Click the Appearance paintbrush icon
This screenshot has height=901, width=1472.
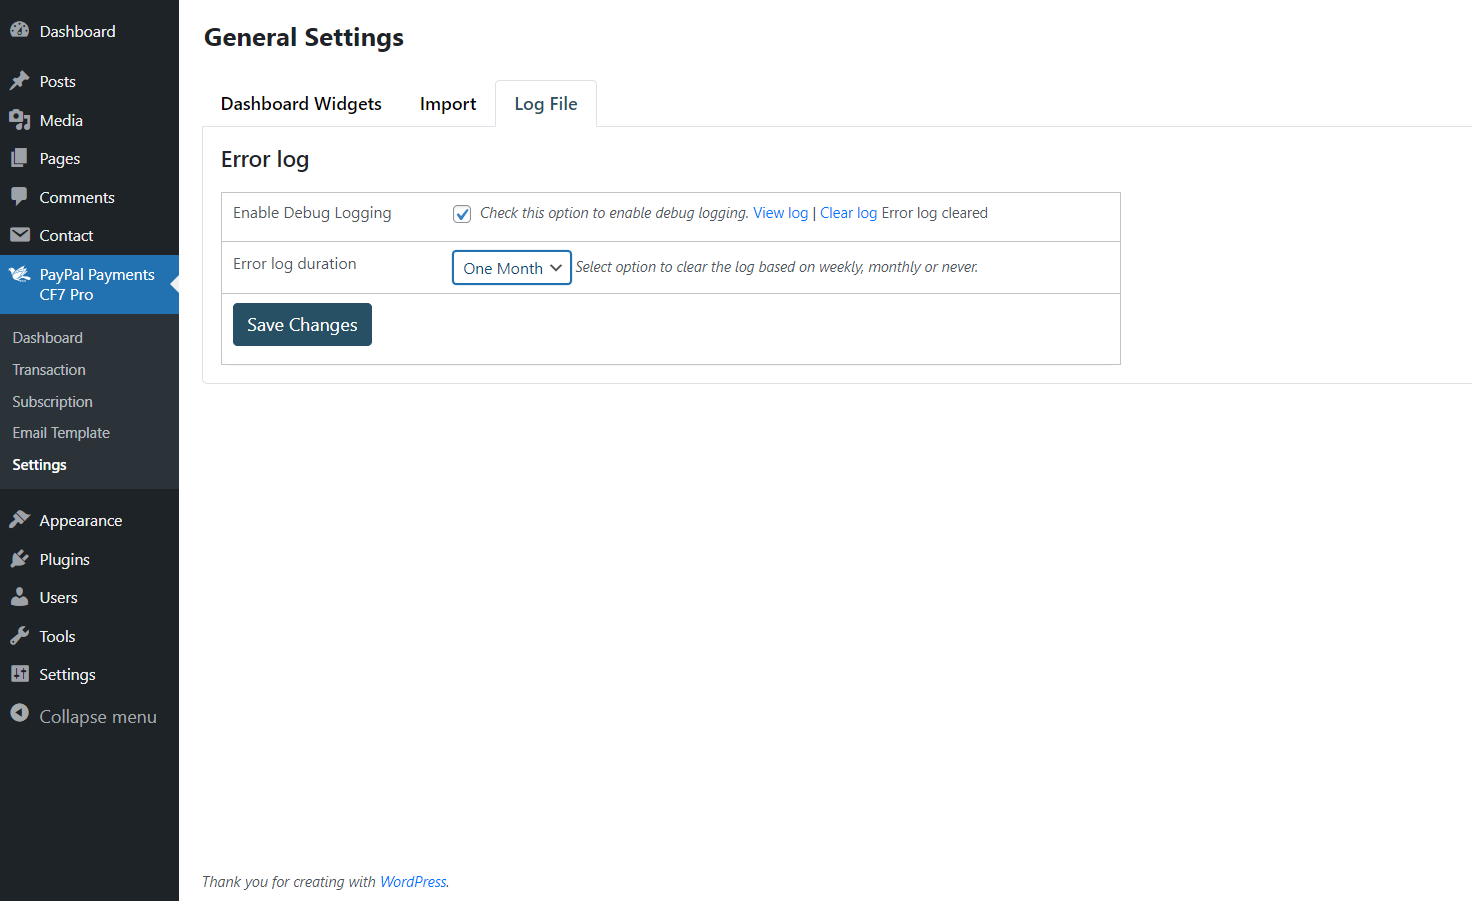[19, 520]
